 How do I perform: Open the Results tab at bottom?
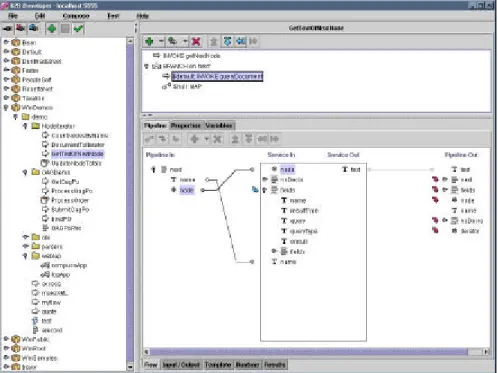[x=275, y=365]
